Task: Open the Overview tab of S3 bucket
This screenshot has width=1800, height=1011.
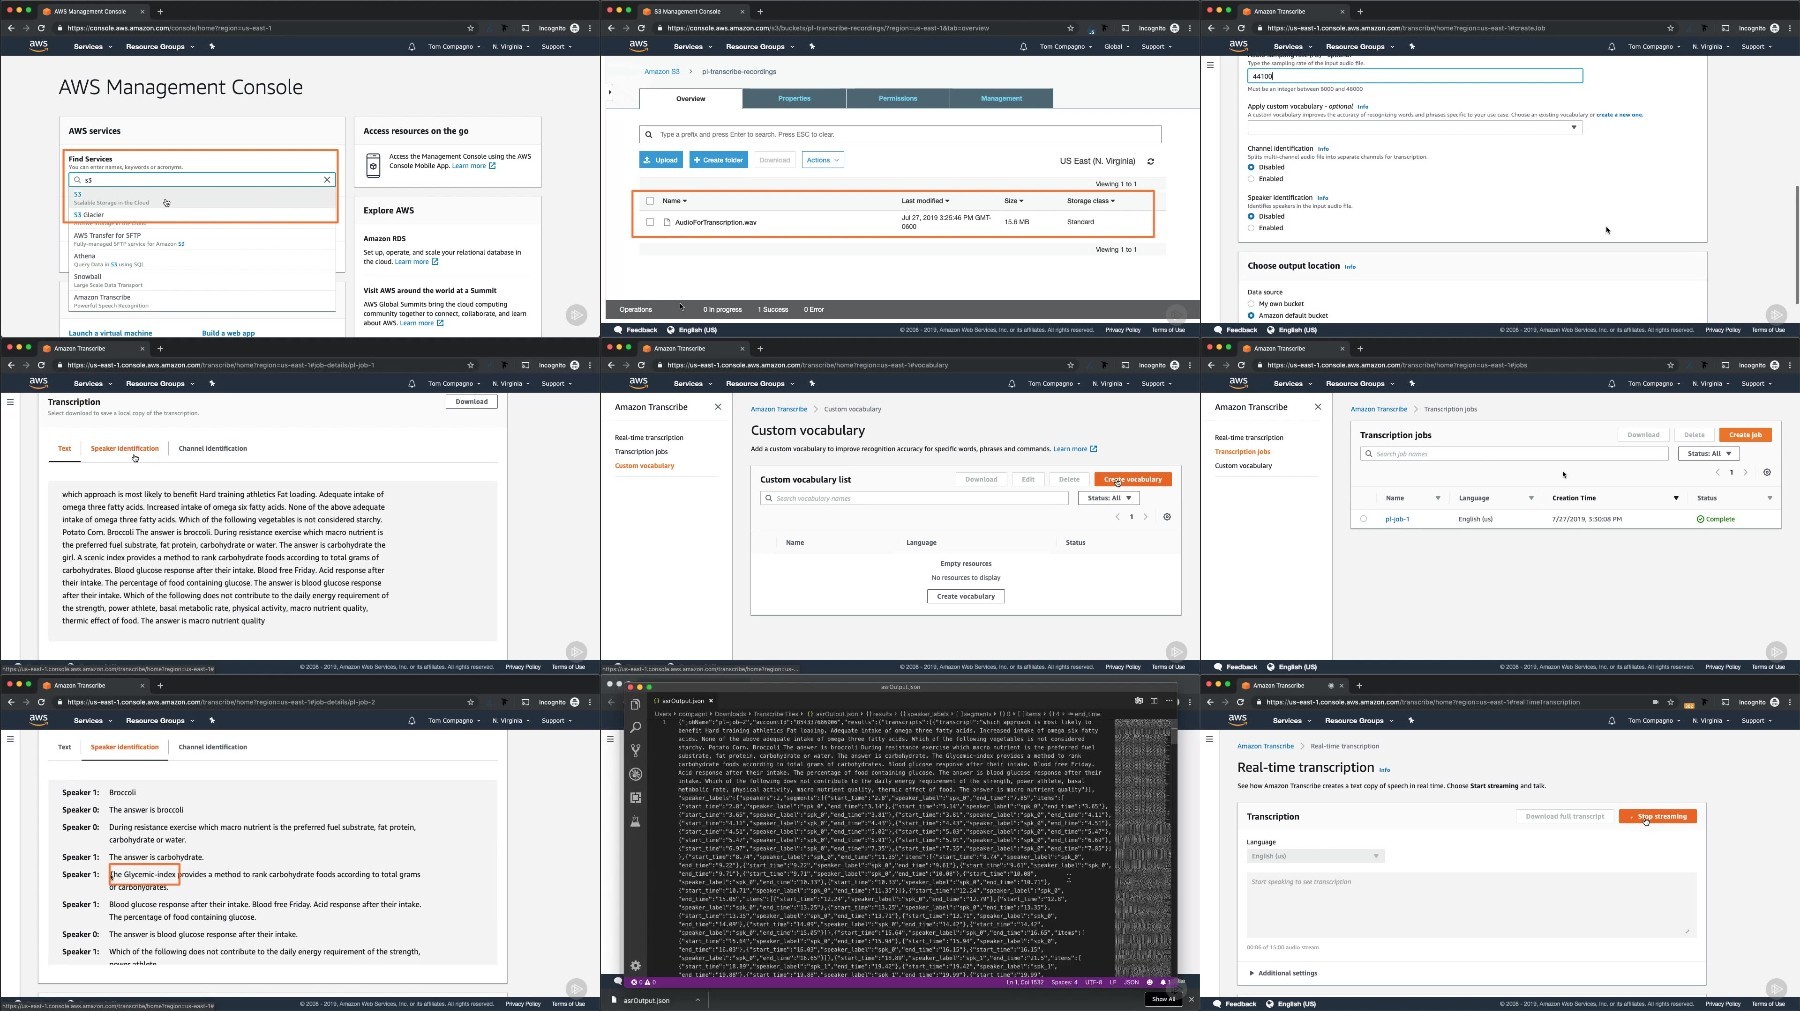Action: click(691, 98)
